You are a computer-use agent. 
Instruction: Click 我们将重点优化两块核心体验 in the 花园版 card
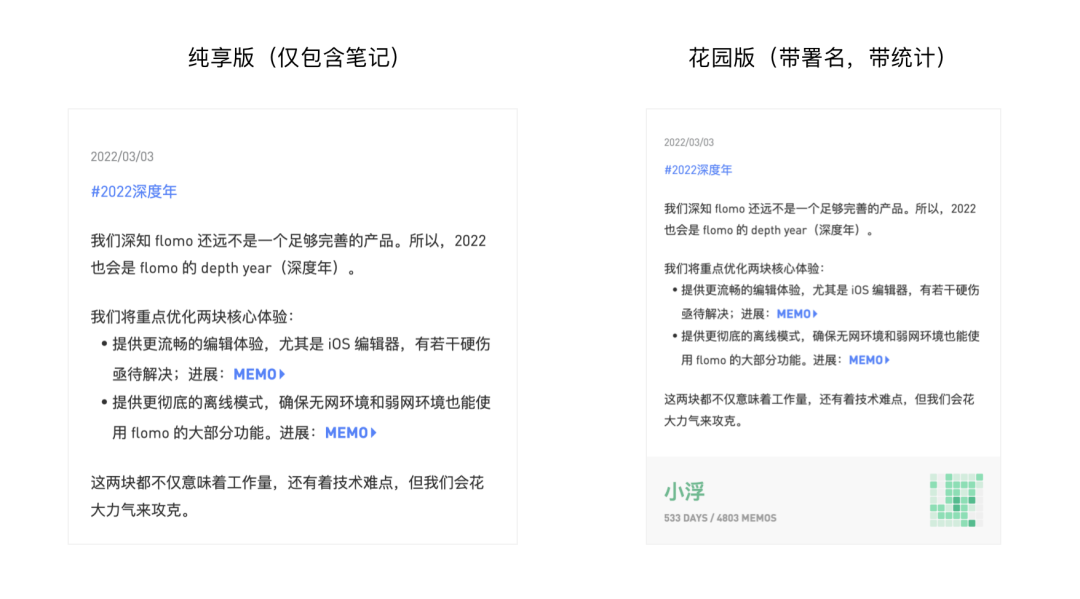point(744,269)
